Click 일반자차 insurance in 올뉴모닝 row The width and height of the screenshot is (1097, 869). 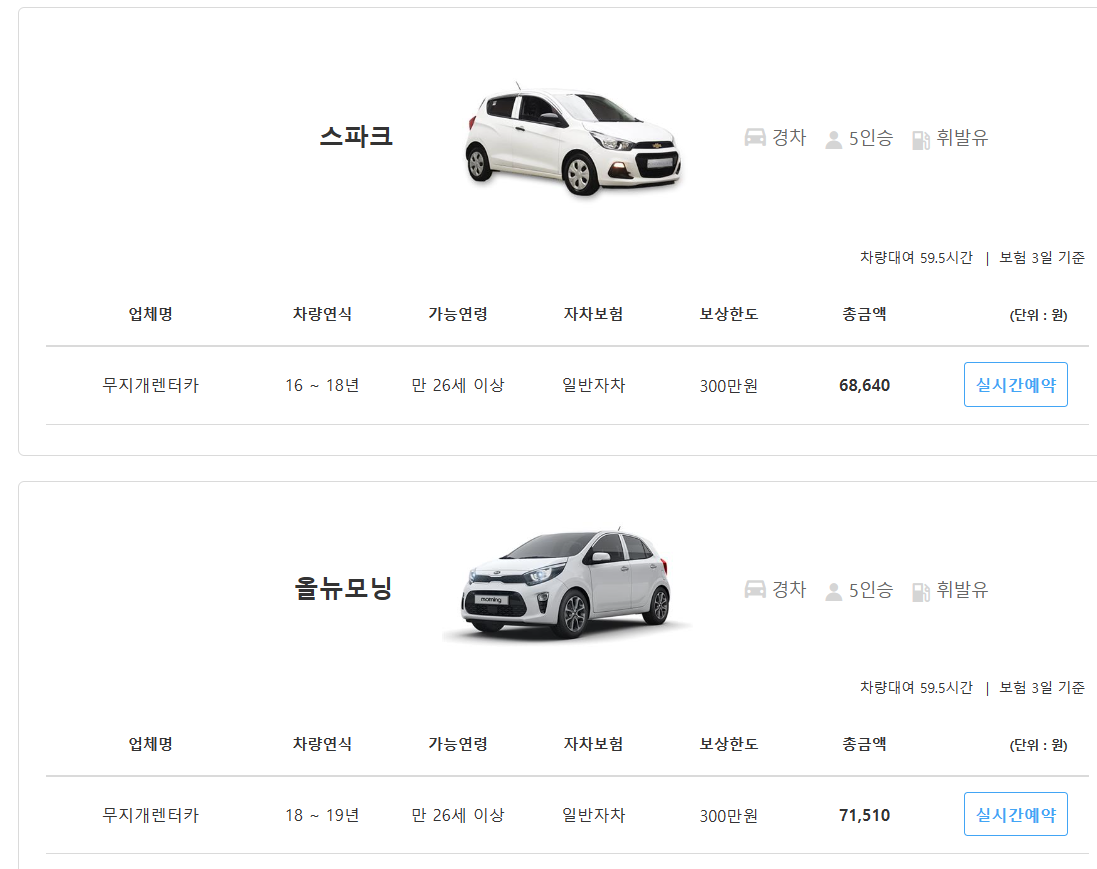[593, 815]
